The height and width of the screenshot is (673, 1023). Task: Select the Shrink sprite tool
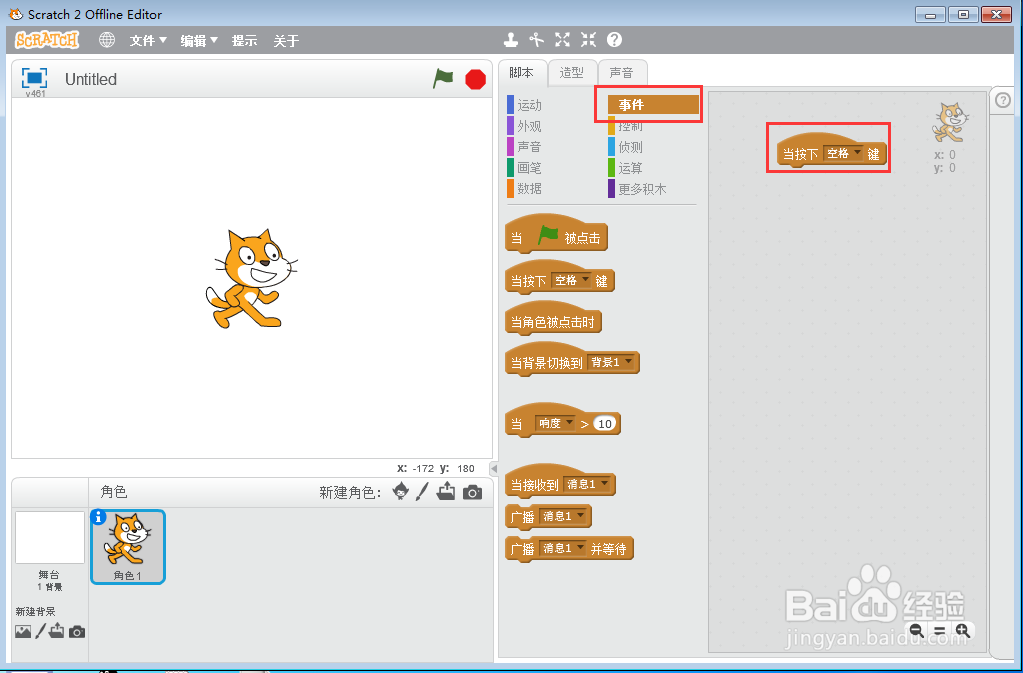(x=587, y=40)
